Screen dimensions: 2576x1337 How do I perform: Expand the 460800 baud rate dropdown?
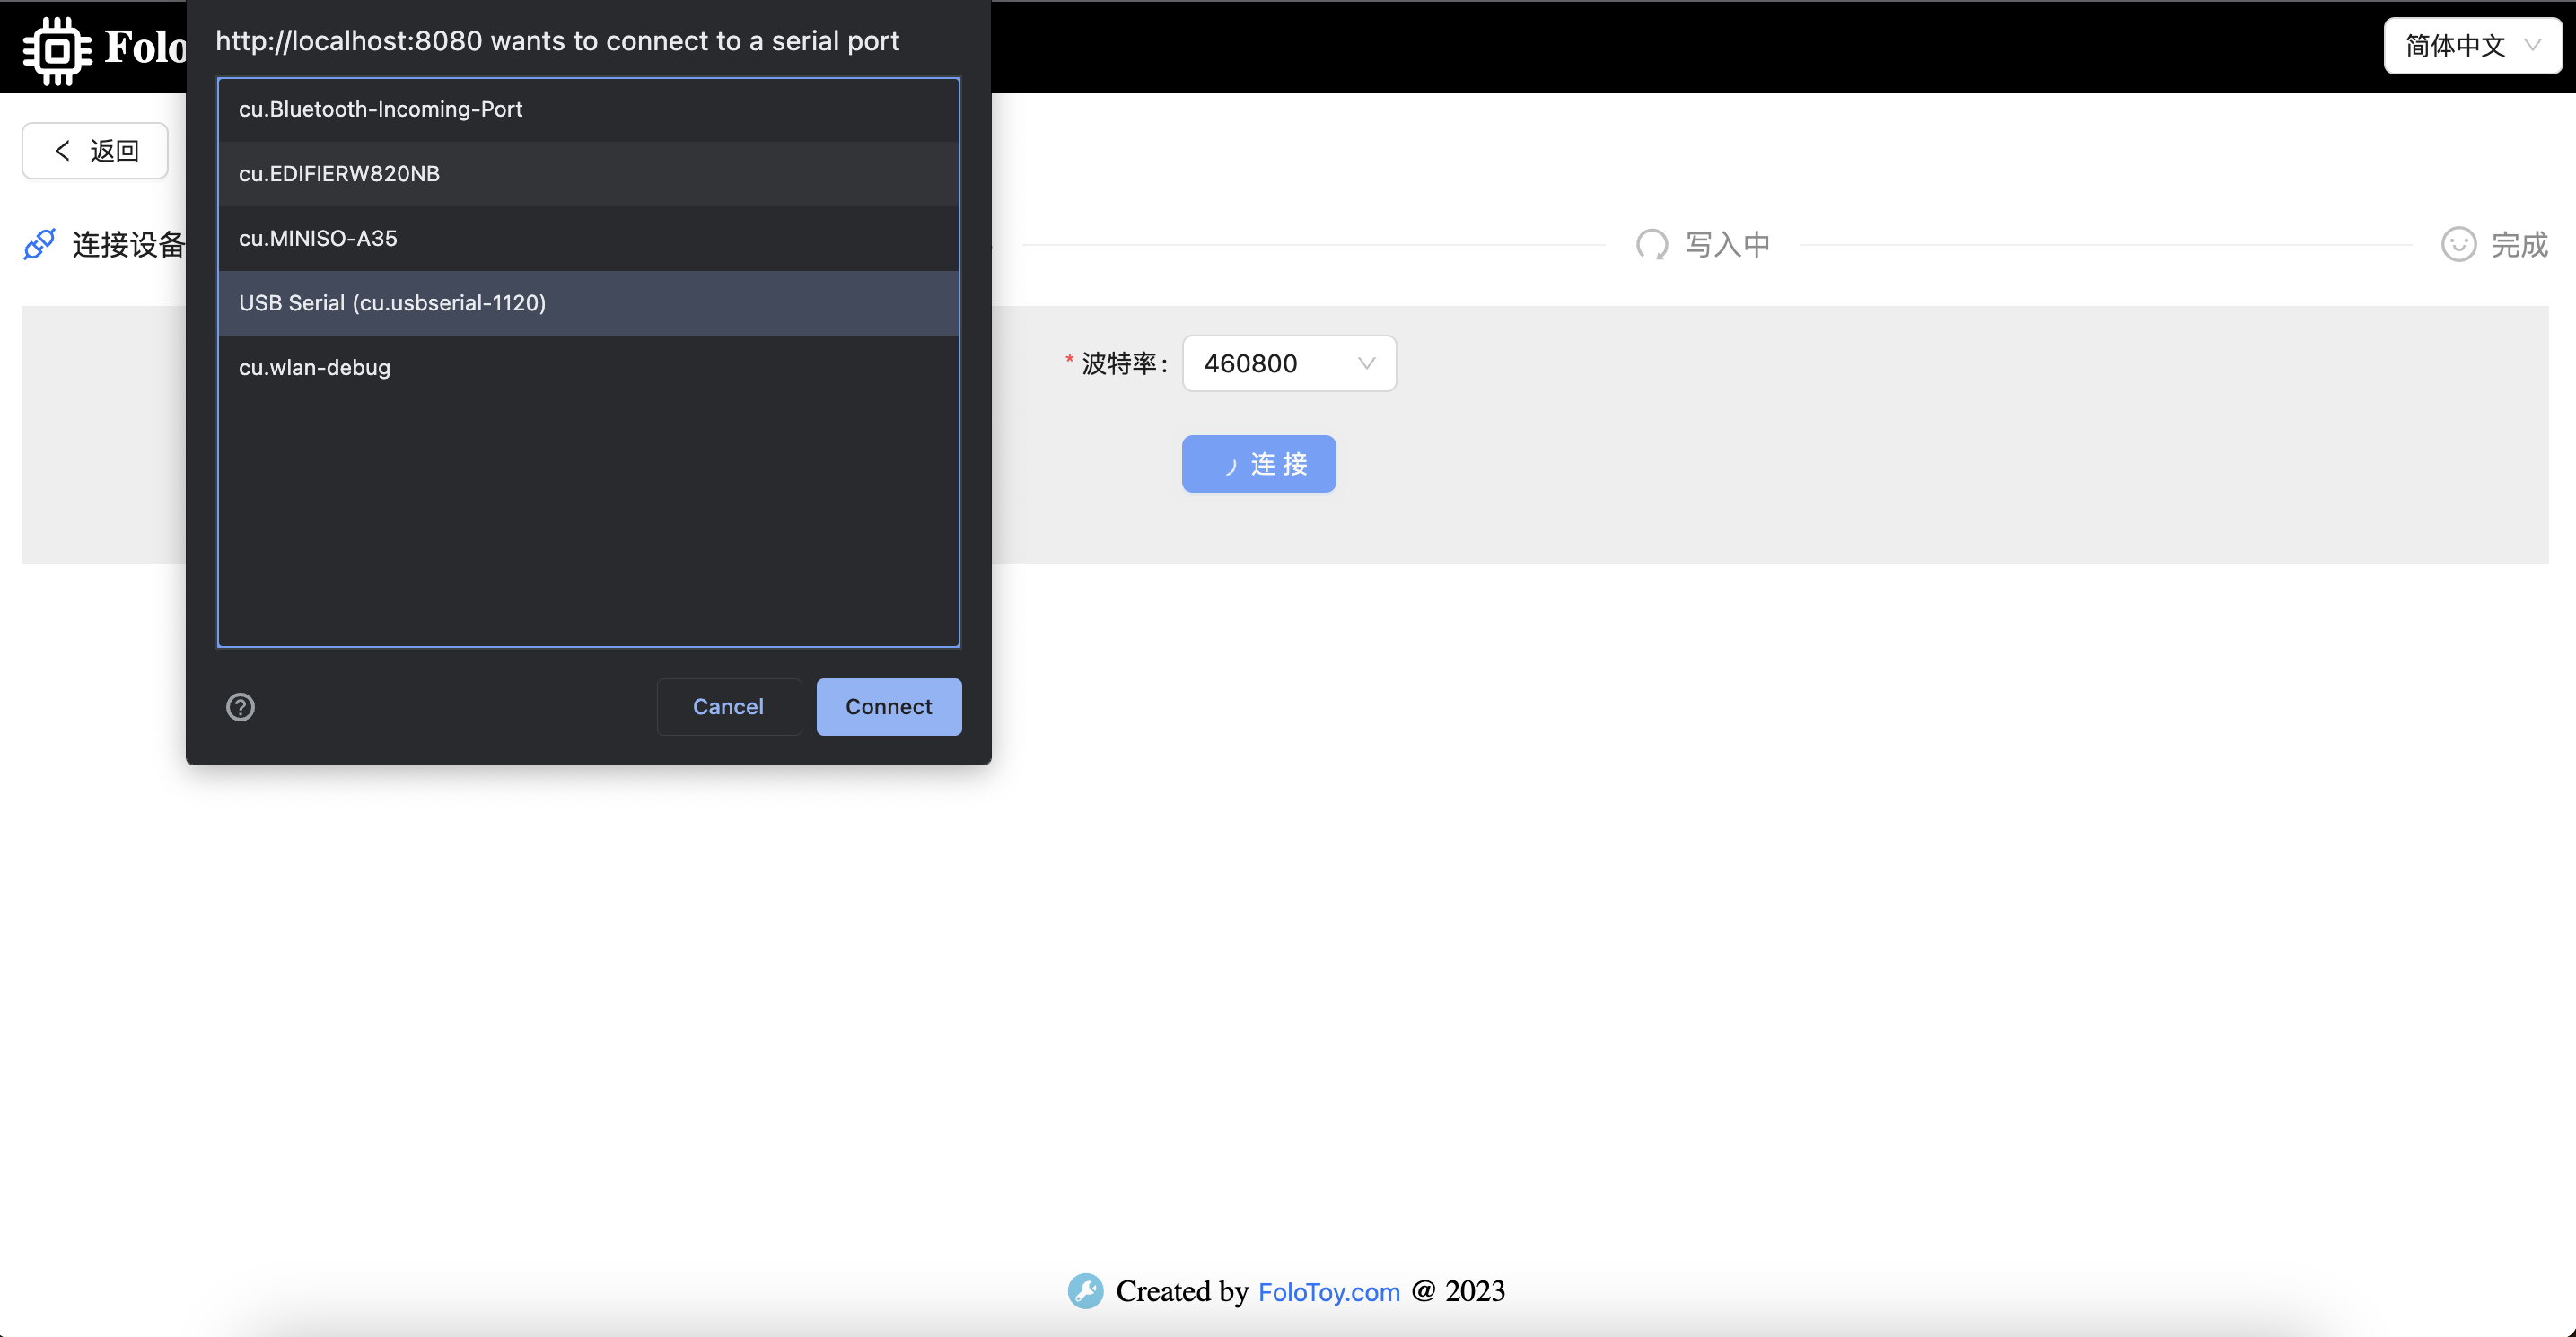tap(1288, 363)
